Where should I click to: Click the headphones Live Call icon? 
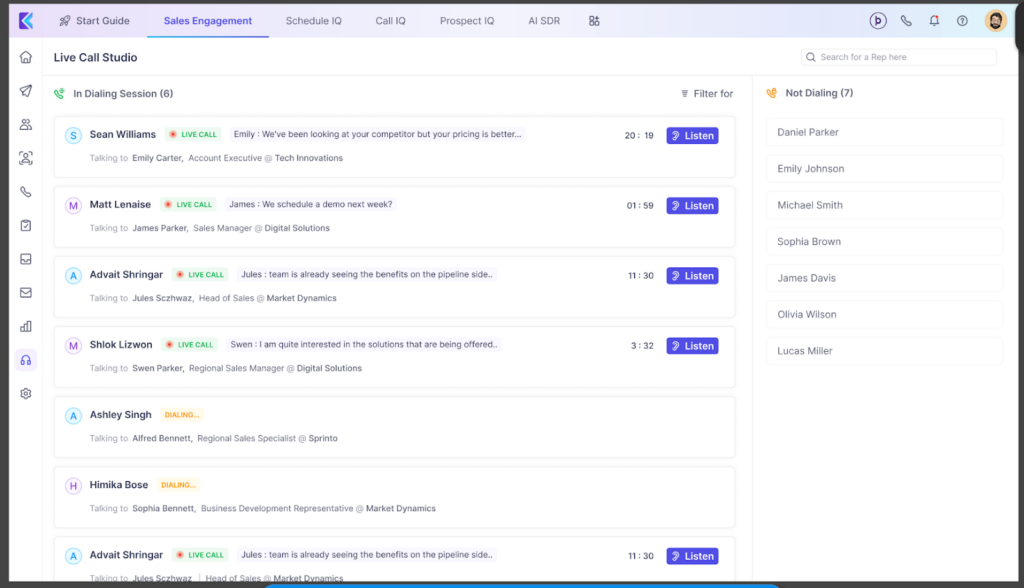(x=26, y=360)
